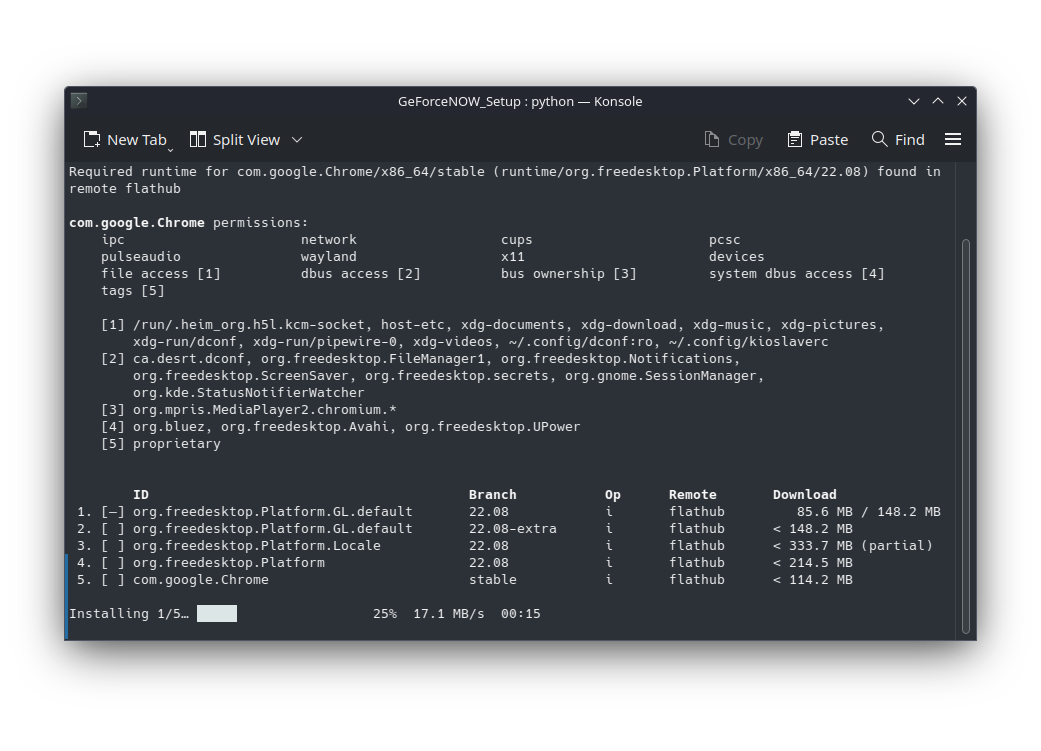1041x751 pixels.
Task: Click the 'wayland' permission text
Action: pyautogui.click(x=329, y=257)
